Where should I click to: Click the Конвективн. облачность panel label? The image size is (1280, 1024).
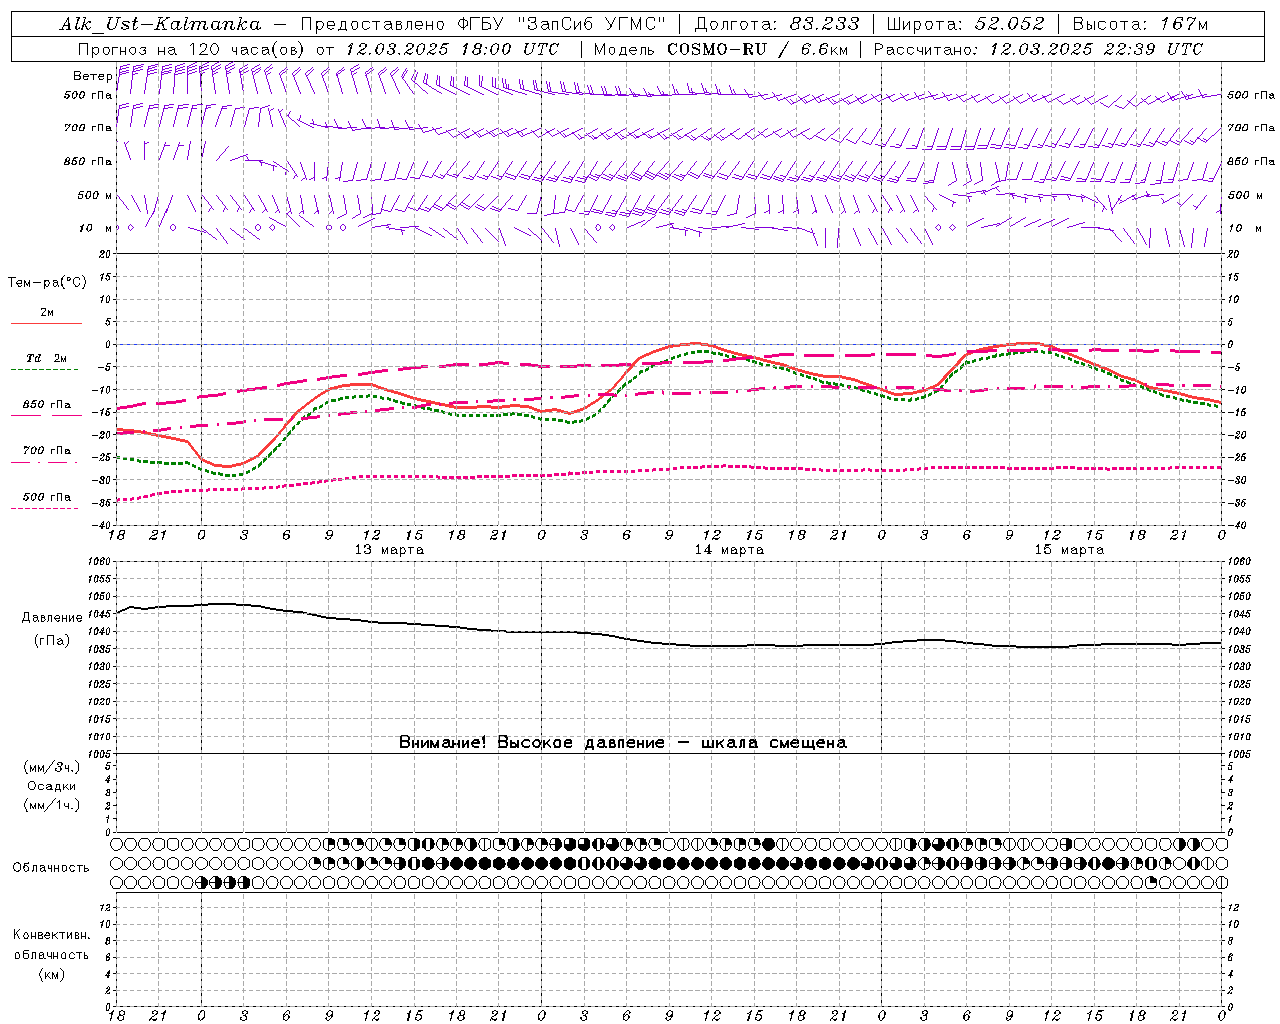tap(51, 945)
